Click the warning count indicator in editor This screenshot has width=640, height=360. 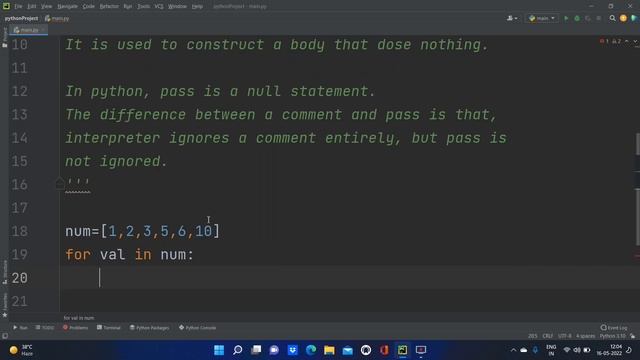coord(616,41)
